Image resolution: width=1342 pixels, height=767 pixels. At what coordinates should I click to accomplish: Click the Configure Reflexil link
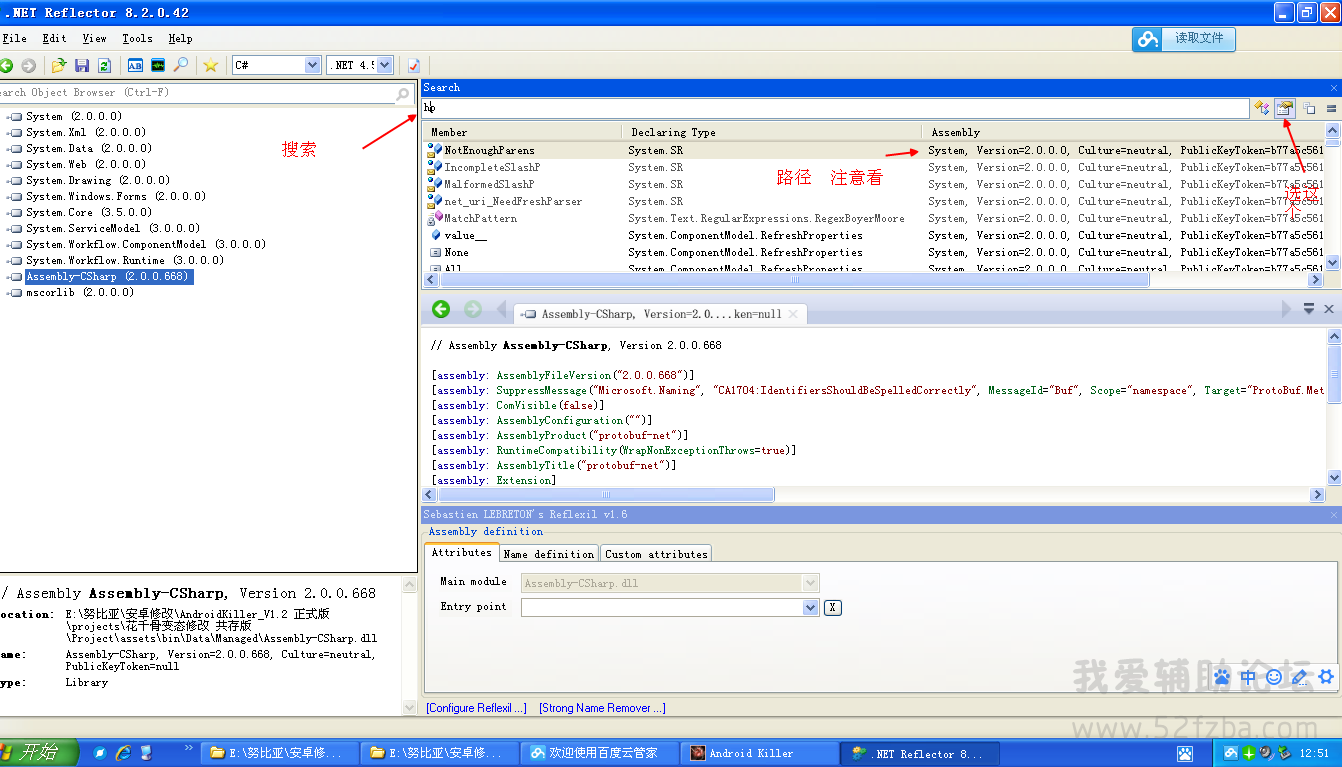[x=476, y=708]
